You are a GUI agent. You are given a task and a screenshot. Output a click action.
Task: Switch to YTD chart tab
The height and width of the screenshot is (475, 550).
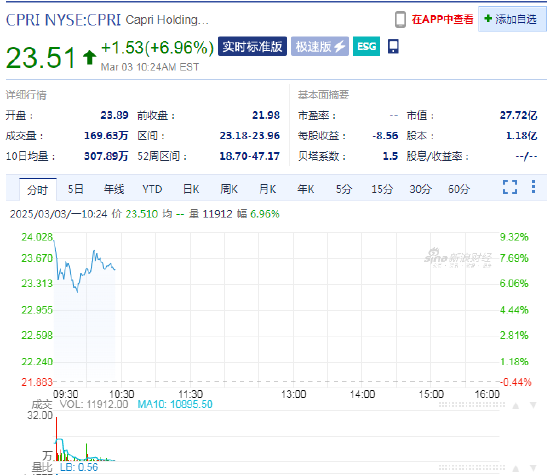click(x=152, y=189)
